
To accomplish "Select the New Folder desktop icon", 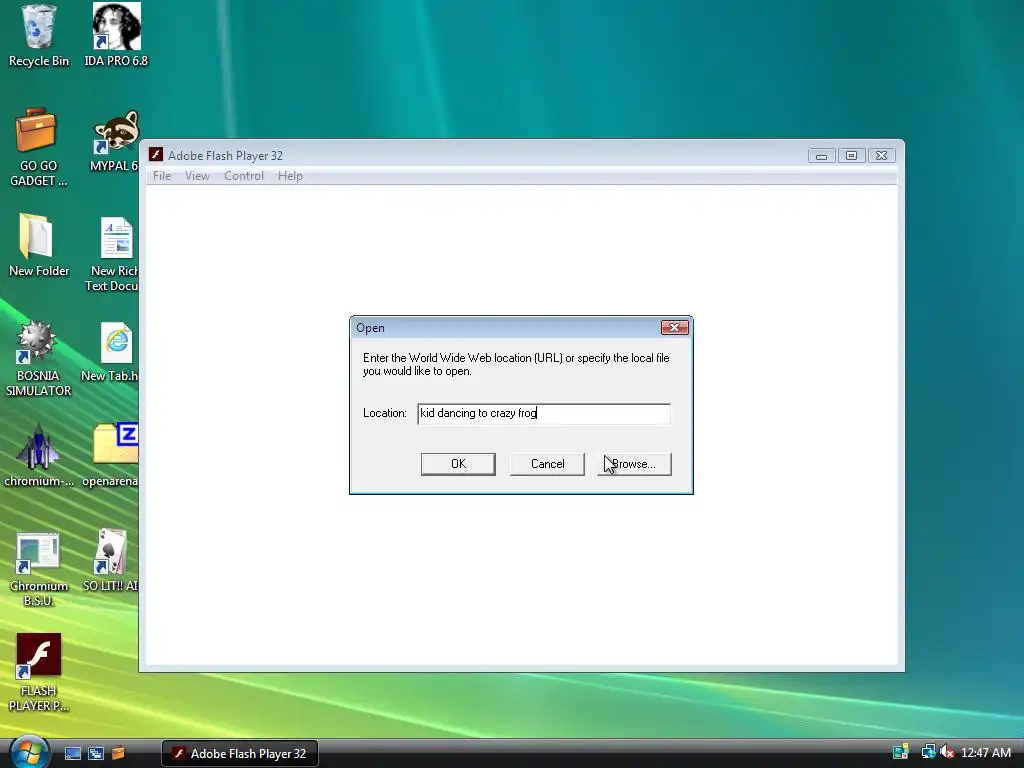I will [x=36, y=236].
